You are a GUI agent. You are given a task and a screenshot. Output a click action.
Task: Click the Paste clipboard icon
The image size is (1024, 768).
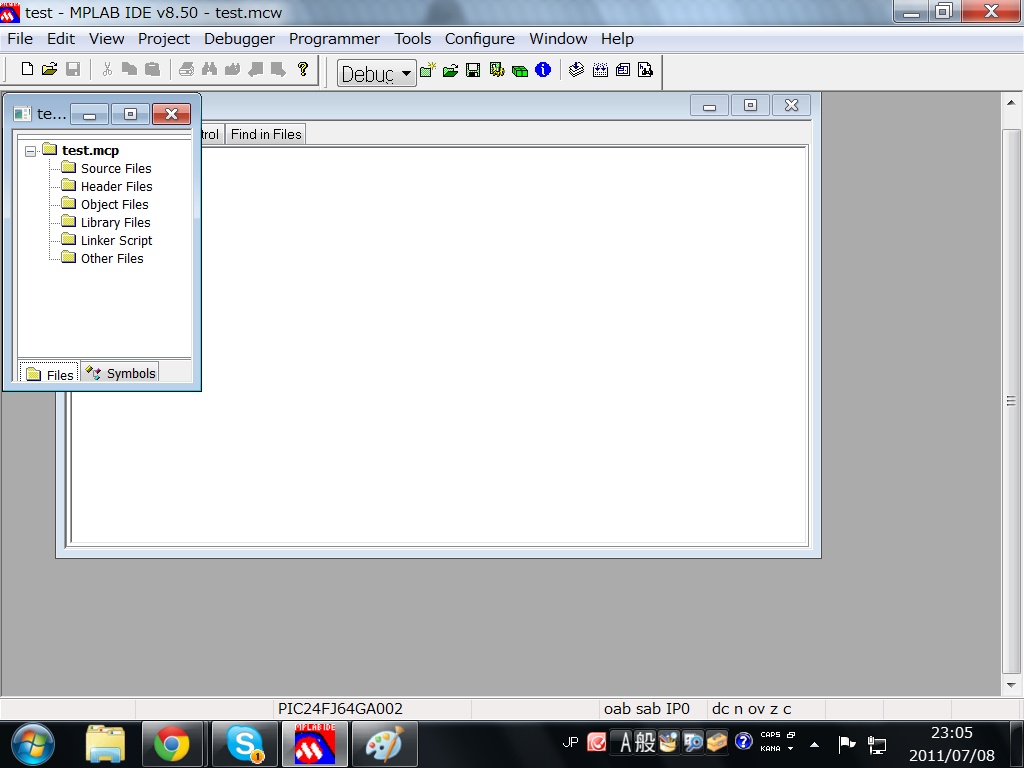point(152,69)
